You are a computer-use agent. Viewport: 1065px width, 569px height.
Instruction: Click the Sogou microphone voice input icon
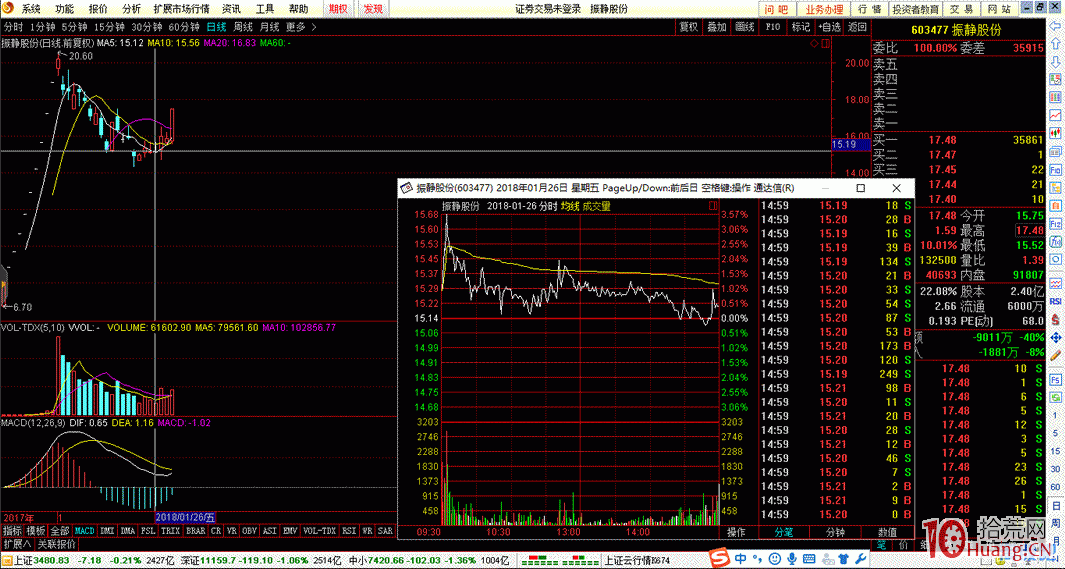[791, 559]
